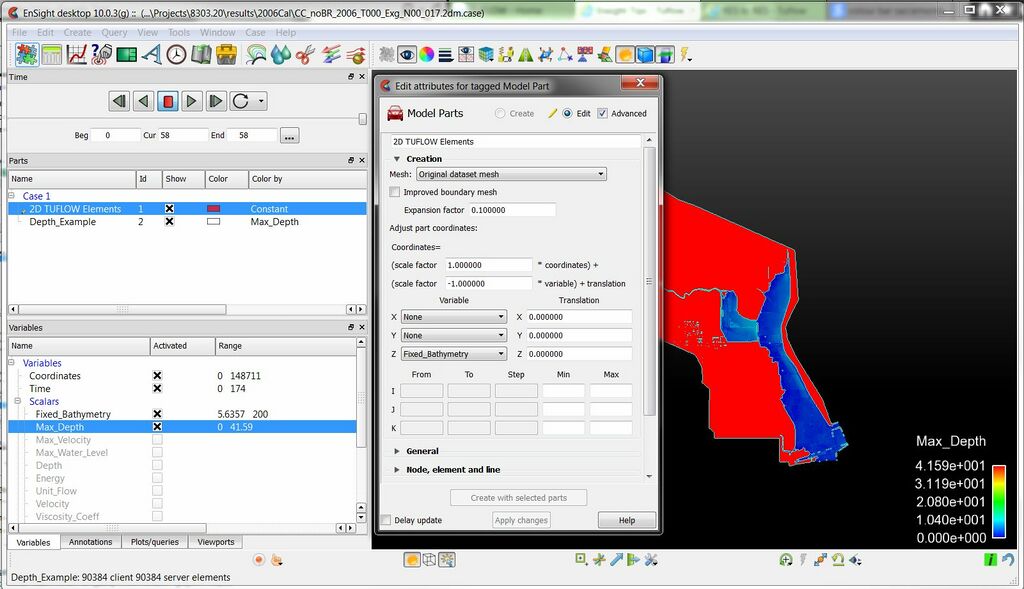
Task: Click color swatch for 2D TUFLOW Elements
Action: 213,209
